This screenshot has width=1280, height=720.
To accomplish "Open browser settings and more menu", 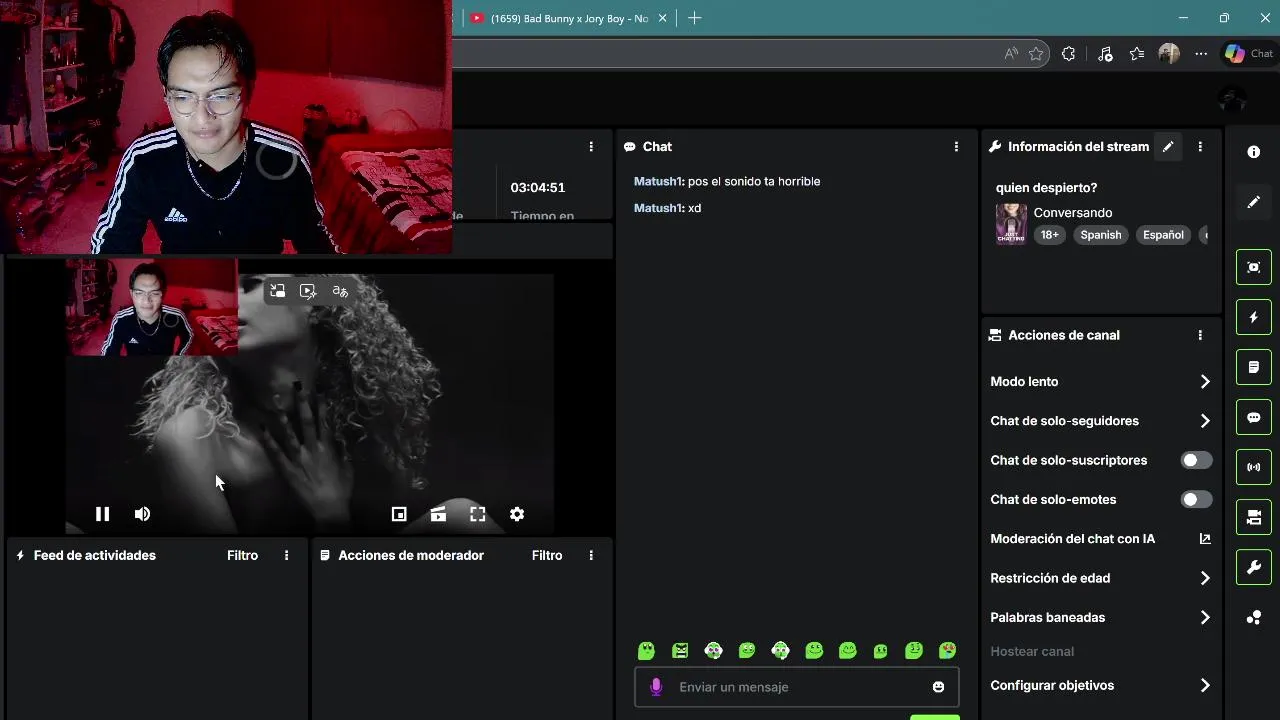I will [x=1201, y=54].
